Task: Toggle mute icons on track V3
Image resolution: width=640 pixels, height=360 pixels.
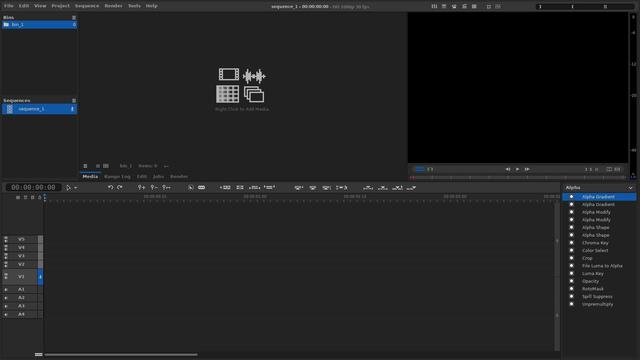Action: tap(6, 256)
